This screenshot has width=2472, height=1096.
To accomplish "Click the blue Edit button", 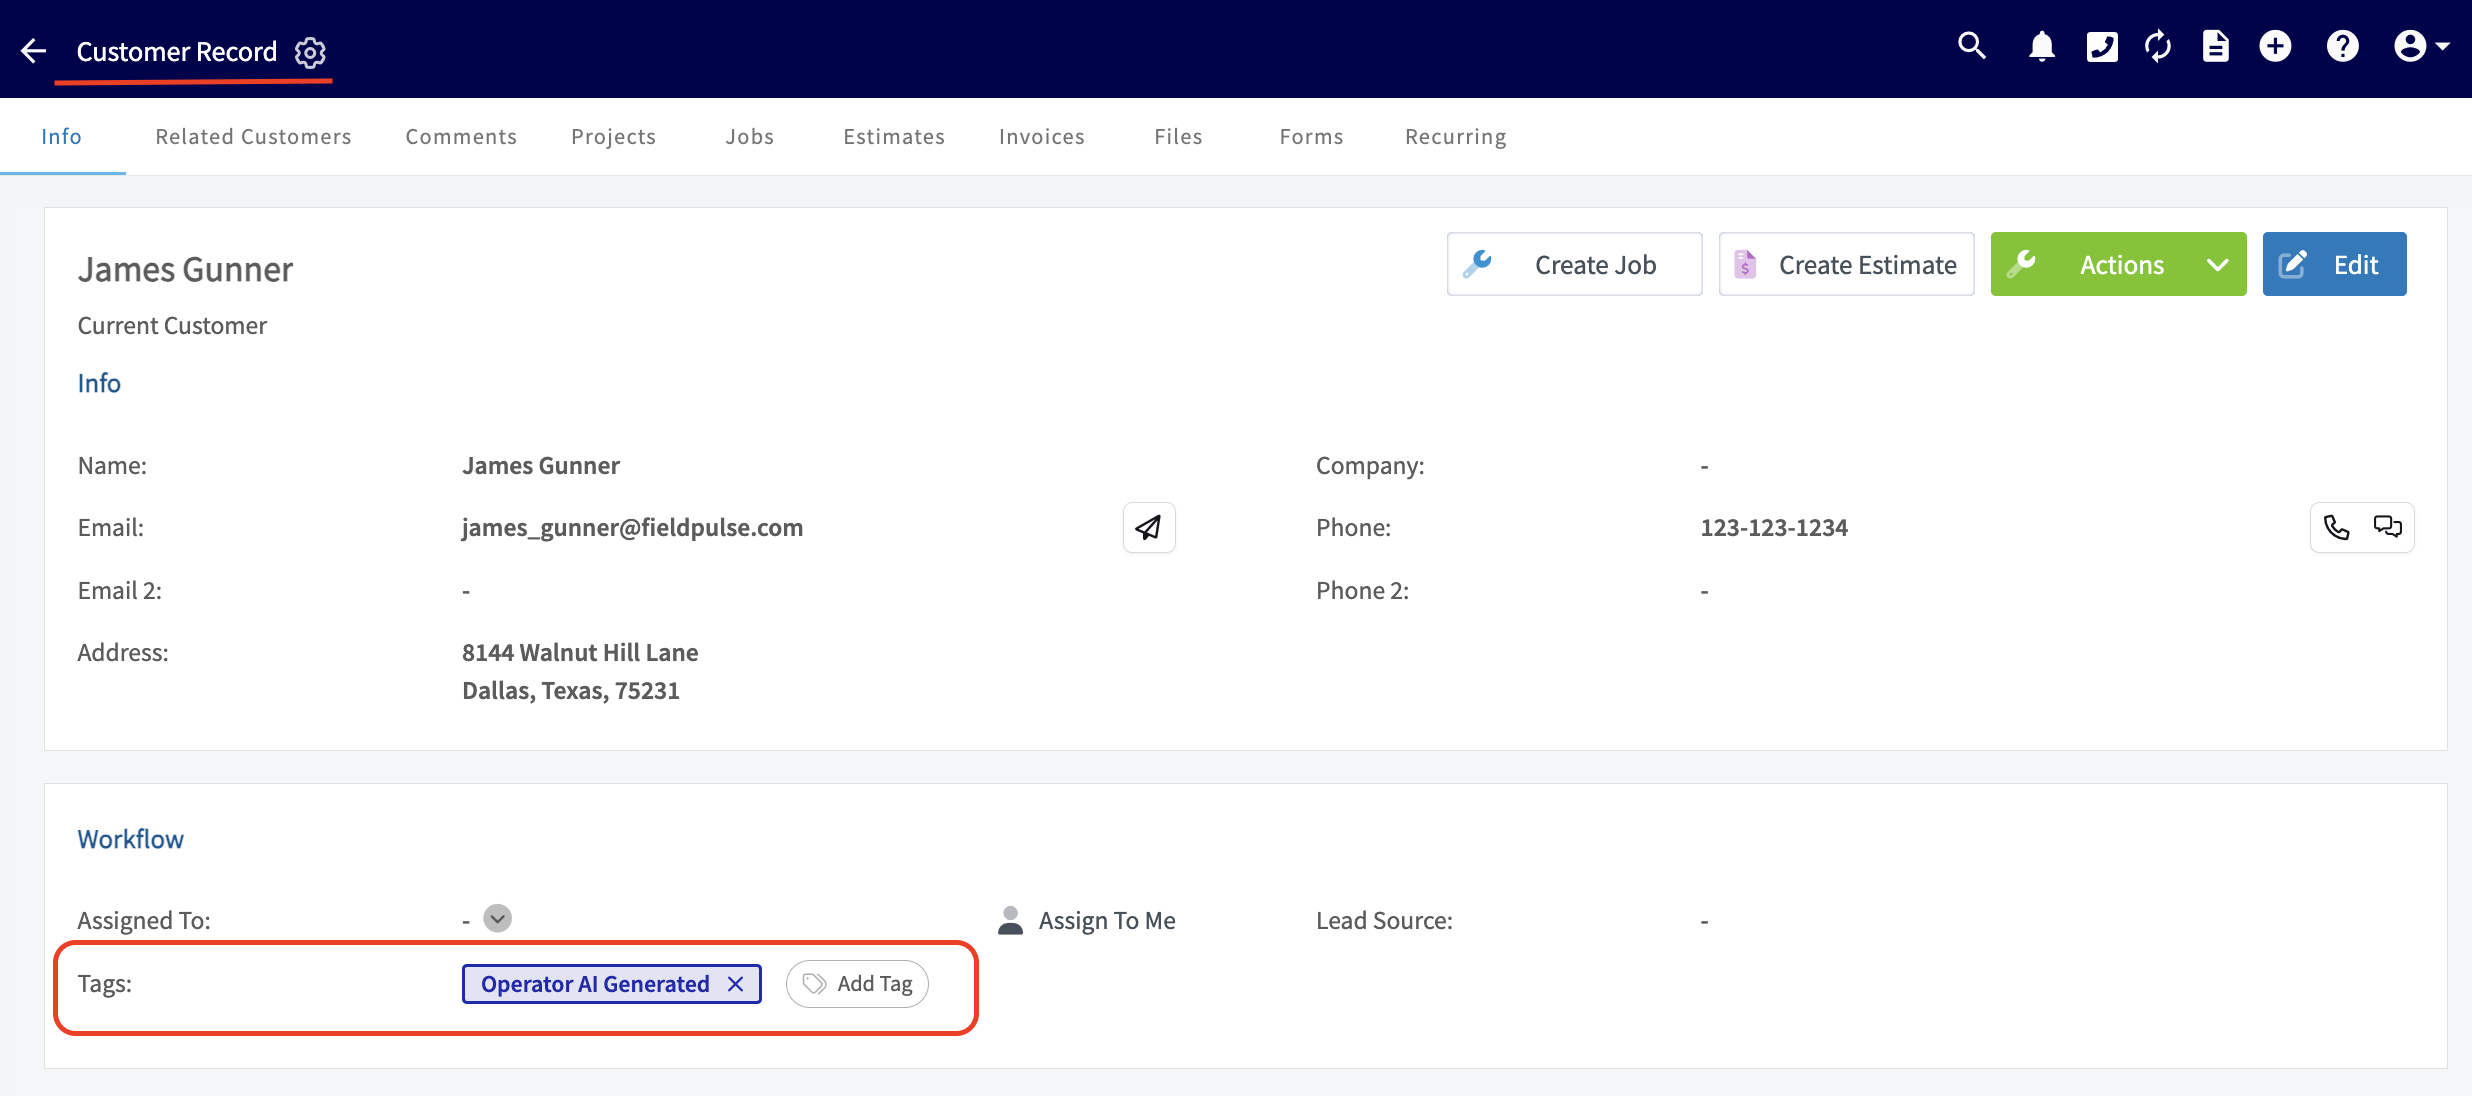I will click(2334, 265).
